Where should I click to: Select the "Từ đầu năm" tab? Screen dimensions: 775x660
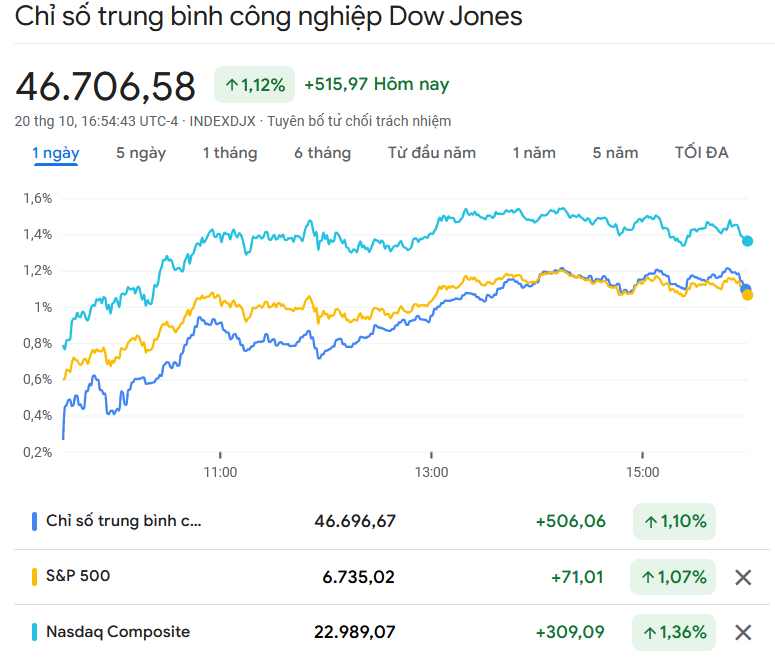pyautogui.click(x=432, y=153)
